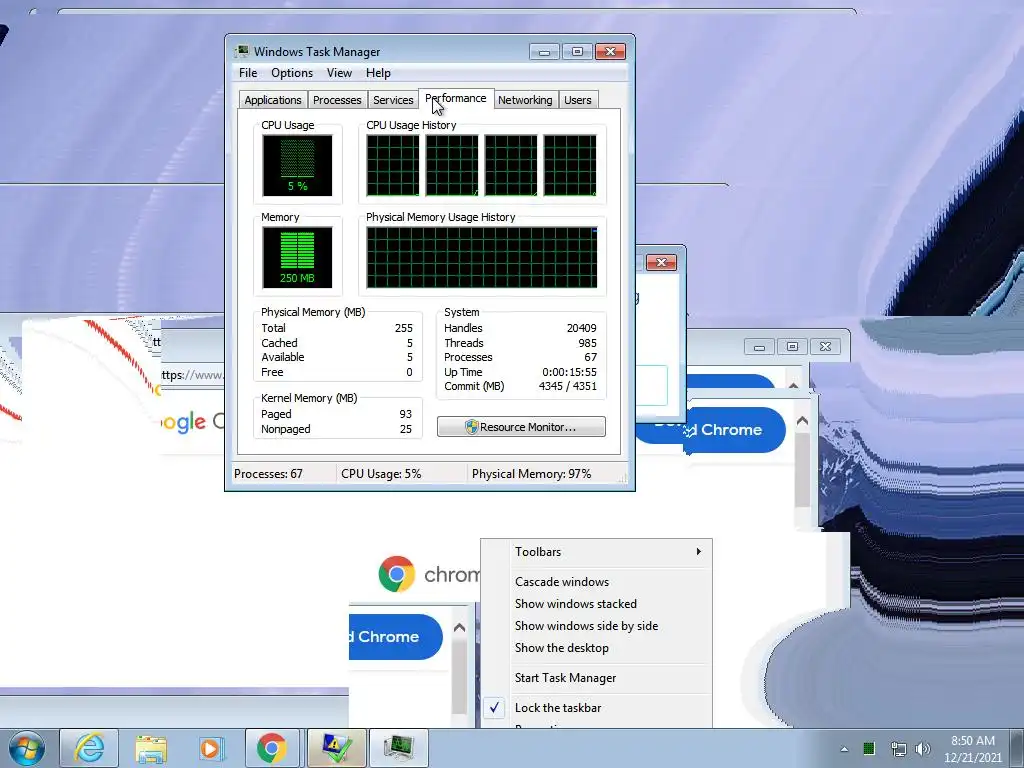
Task: Activate the Task Manager taskbar icon
Action: [398, 748]
